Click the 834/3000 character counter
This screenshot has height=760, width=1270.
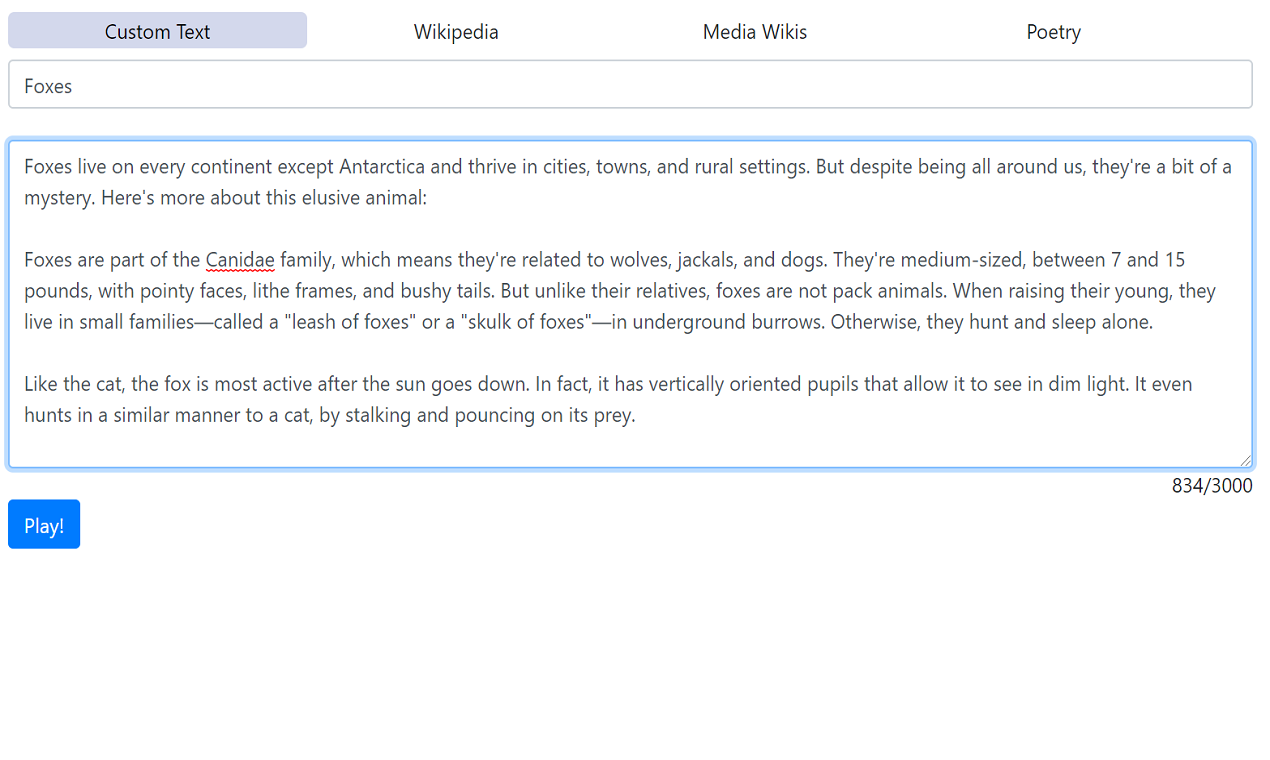(x=1212, y=485)
